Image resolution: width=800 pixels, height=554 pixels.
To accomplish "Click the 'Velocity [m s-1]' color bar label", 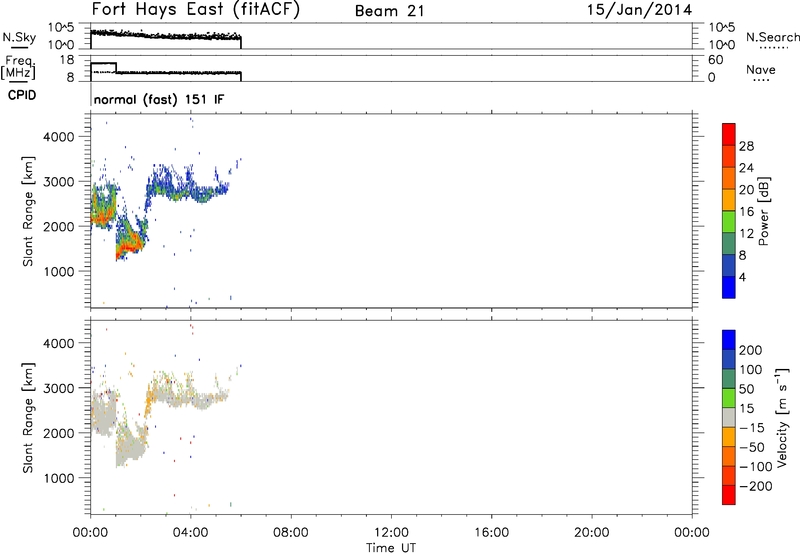I will (782, 417).
